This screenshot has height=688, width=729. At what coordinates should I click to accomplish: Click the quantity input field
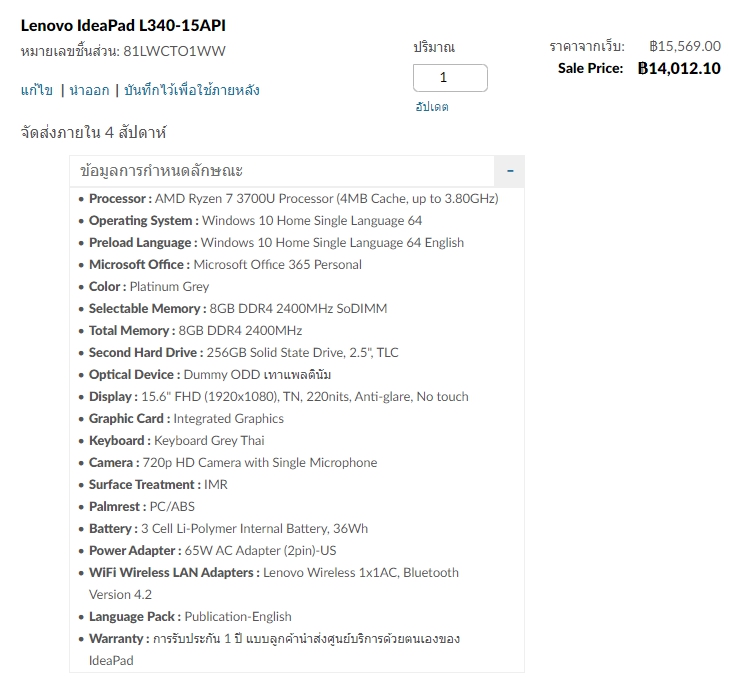point(450,78)
